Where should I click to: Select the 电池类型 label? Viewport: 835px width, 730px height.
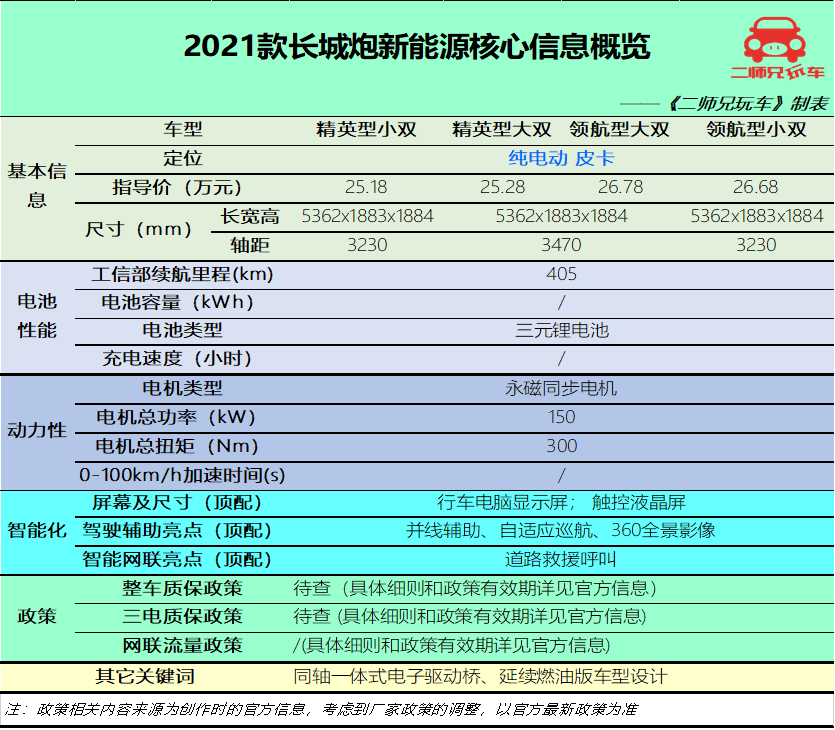coord(182,331)
